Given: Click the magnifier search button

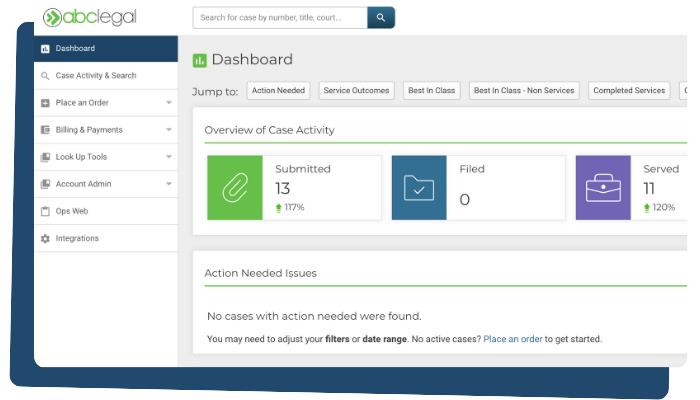Looking at the screenshot, I should click(x=381, y=17).
